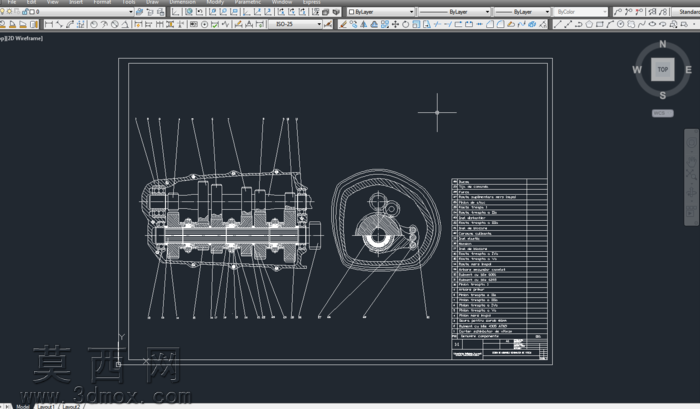
Task: Select the Polyline draw tool
Action: [x=579, y=24]
